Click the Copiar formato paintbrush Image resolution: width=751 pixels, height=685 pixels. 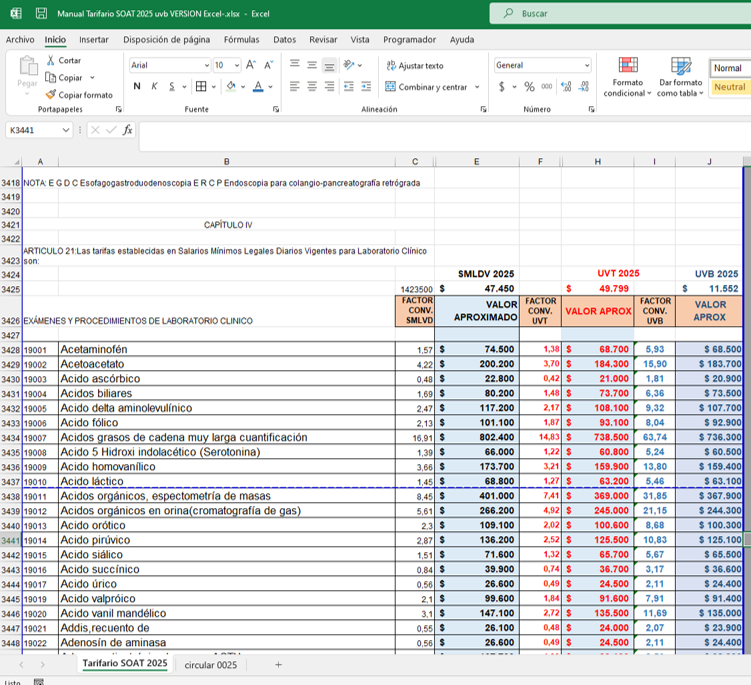[x=51, y=95]
